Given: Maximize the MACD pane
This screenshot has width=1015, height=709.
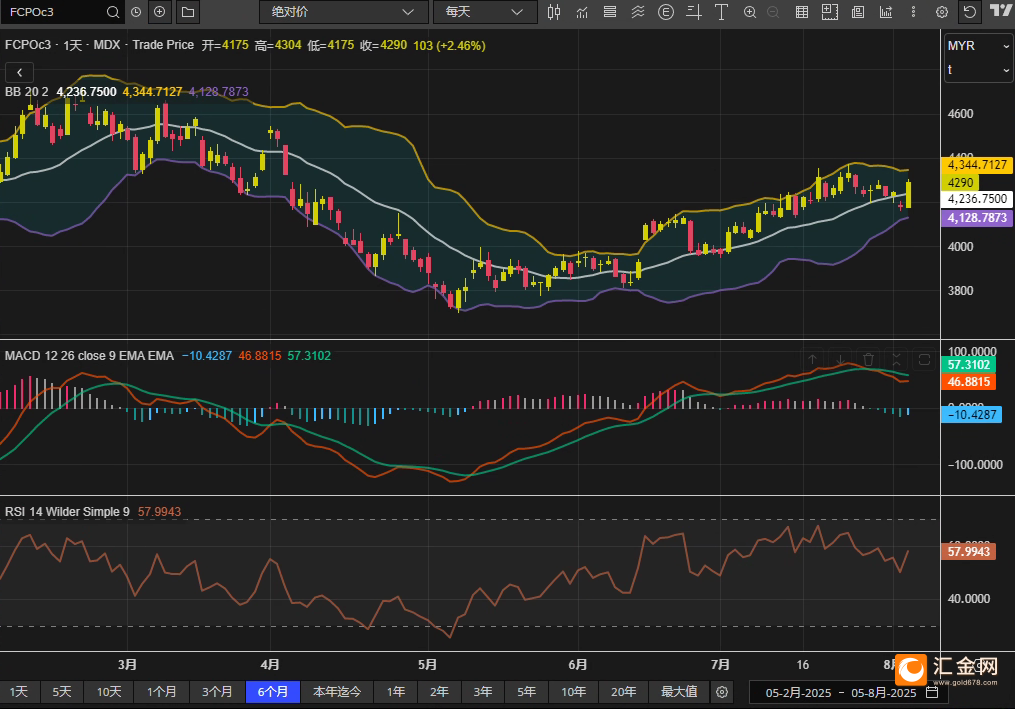Looking at the screenshot, I should (924, 360).
